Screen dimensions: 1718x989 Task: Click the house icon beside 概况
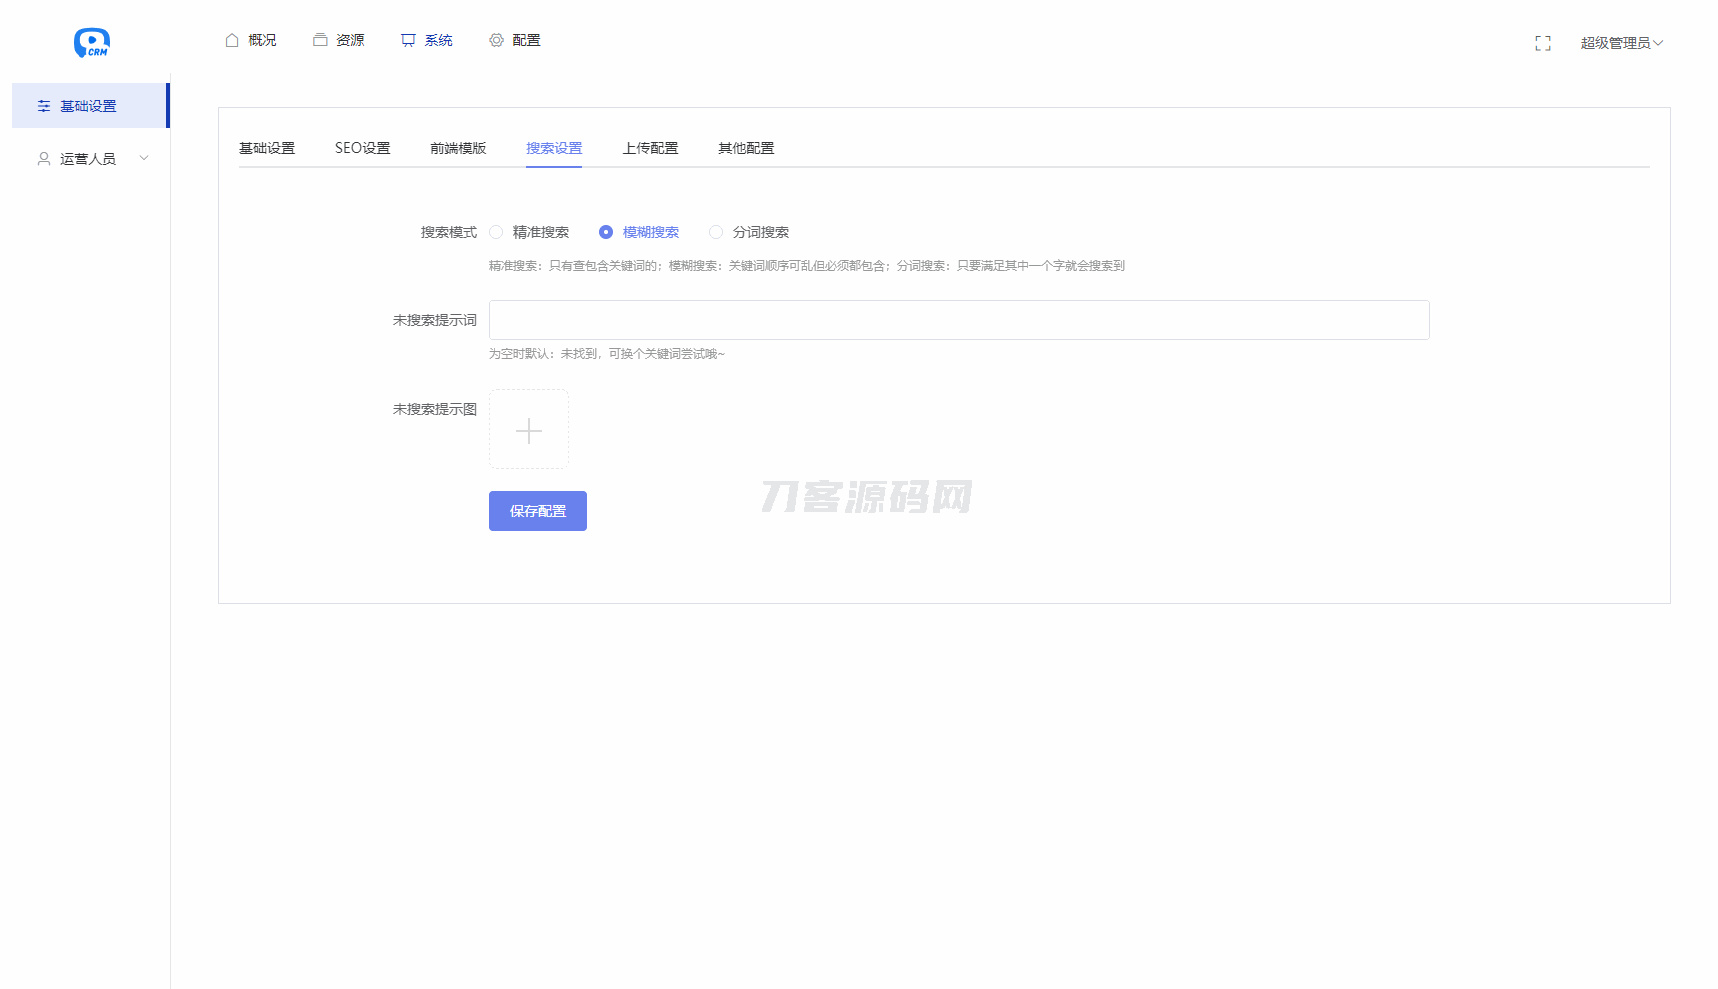coord(232,40)
